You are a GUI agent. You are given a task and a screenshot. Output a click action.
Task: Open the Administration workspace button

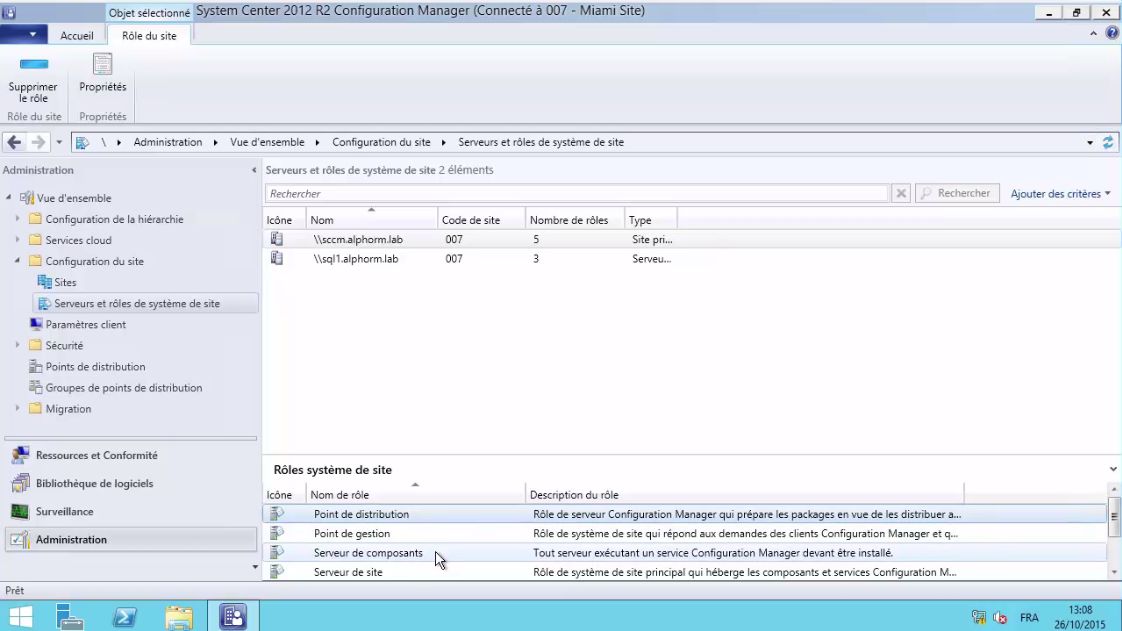[x=131, y=539]
